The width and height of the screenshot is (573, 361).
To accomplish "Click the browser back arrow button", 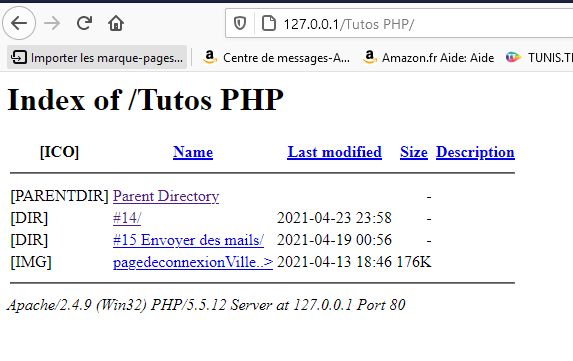I will point(19,23).
